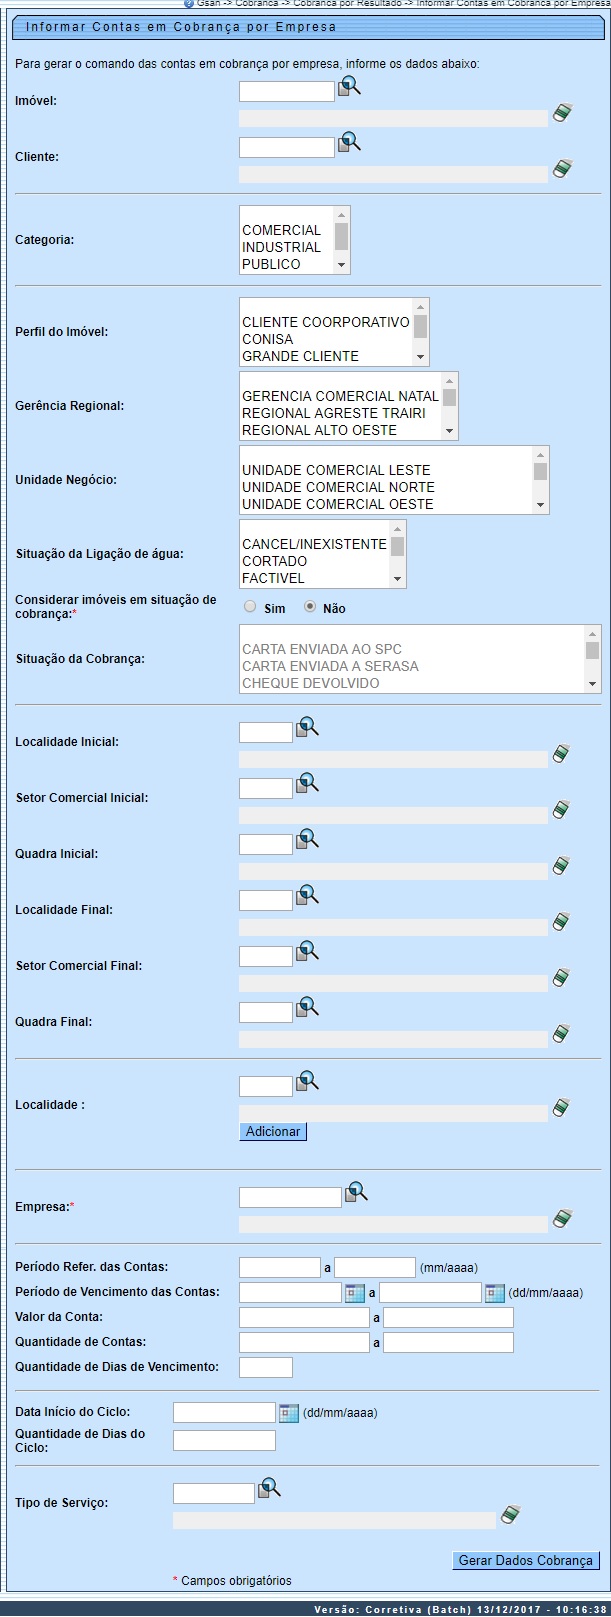
Task: Select UNIDADE COMERCIAL NORTE option
Action: (x=338, y=487)
